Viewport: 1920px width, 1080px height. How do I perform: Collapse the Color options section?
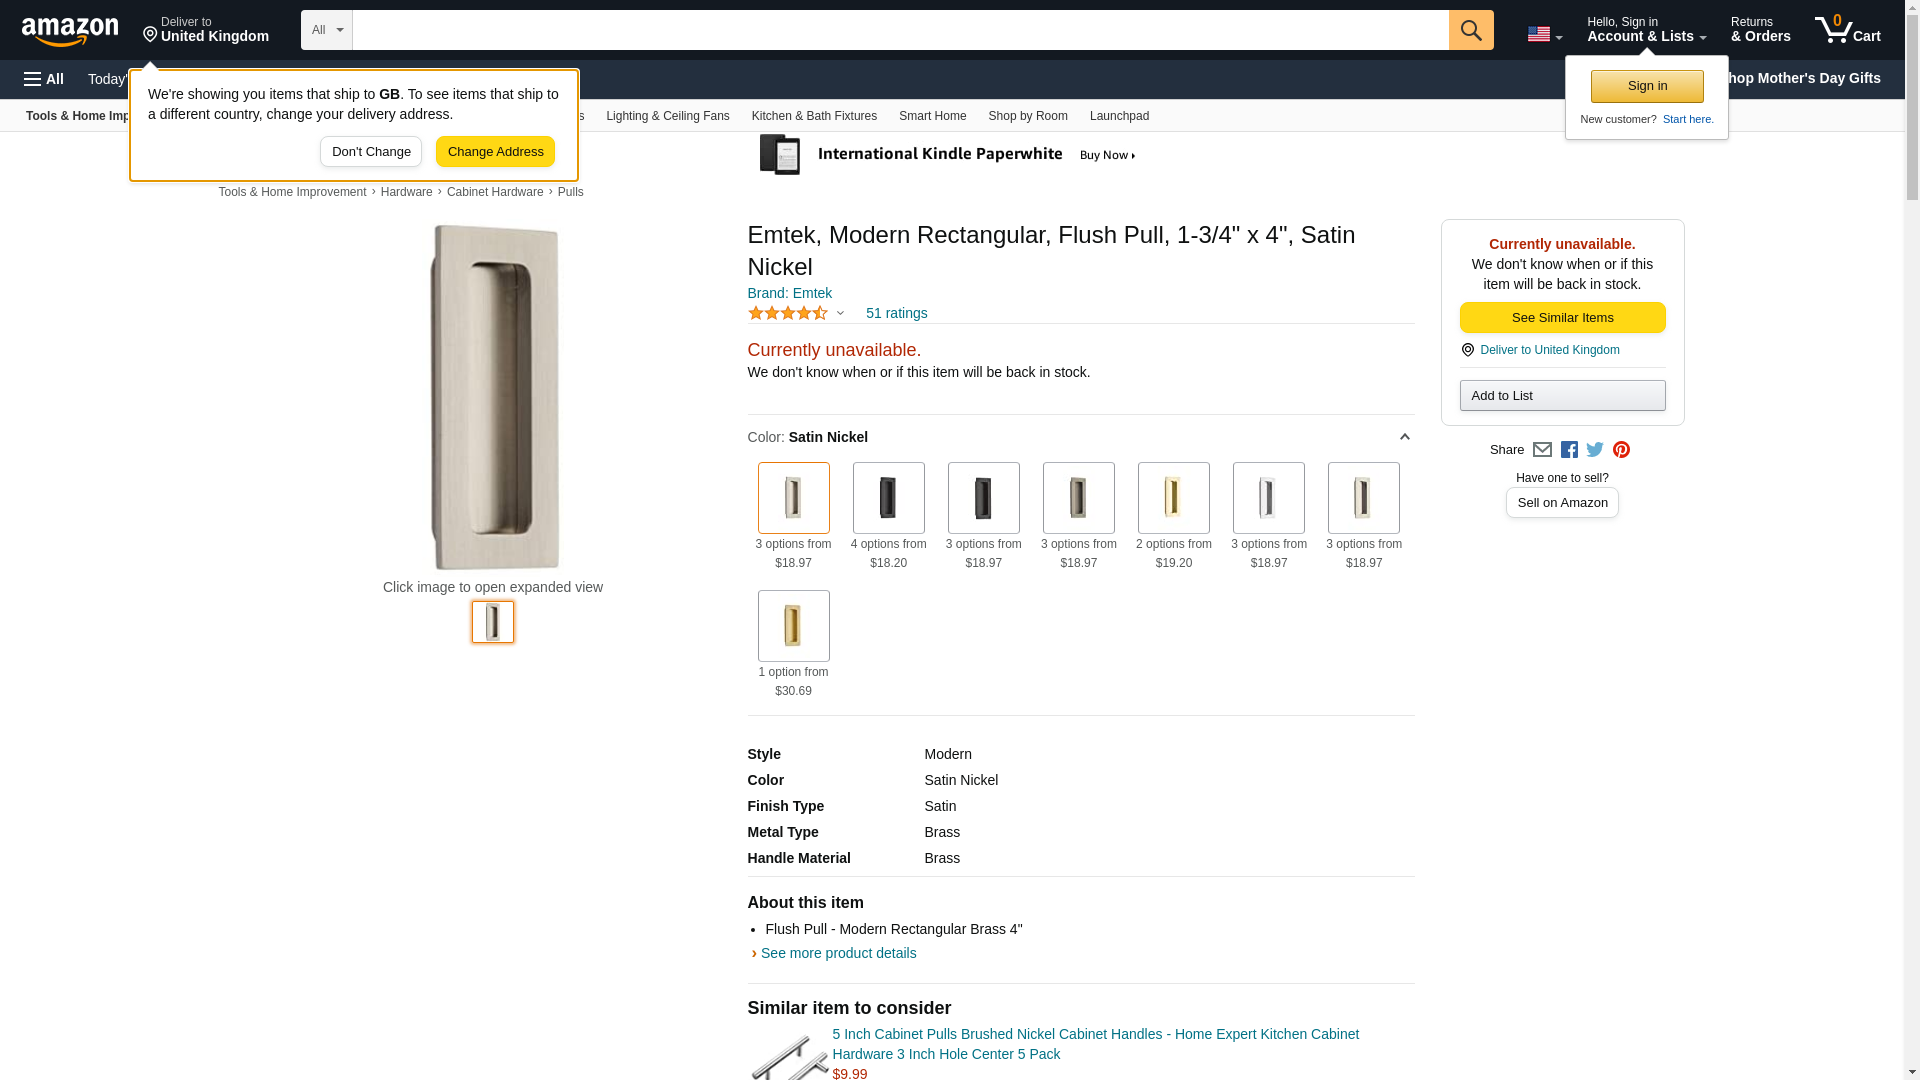(x=1404, y=437)
